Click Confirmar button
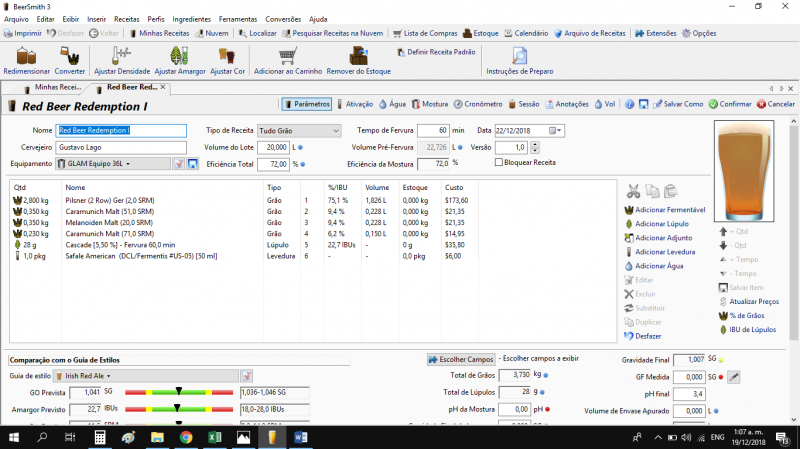This screenshot has width=800, height=449. (x=730, y=104)
